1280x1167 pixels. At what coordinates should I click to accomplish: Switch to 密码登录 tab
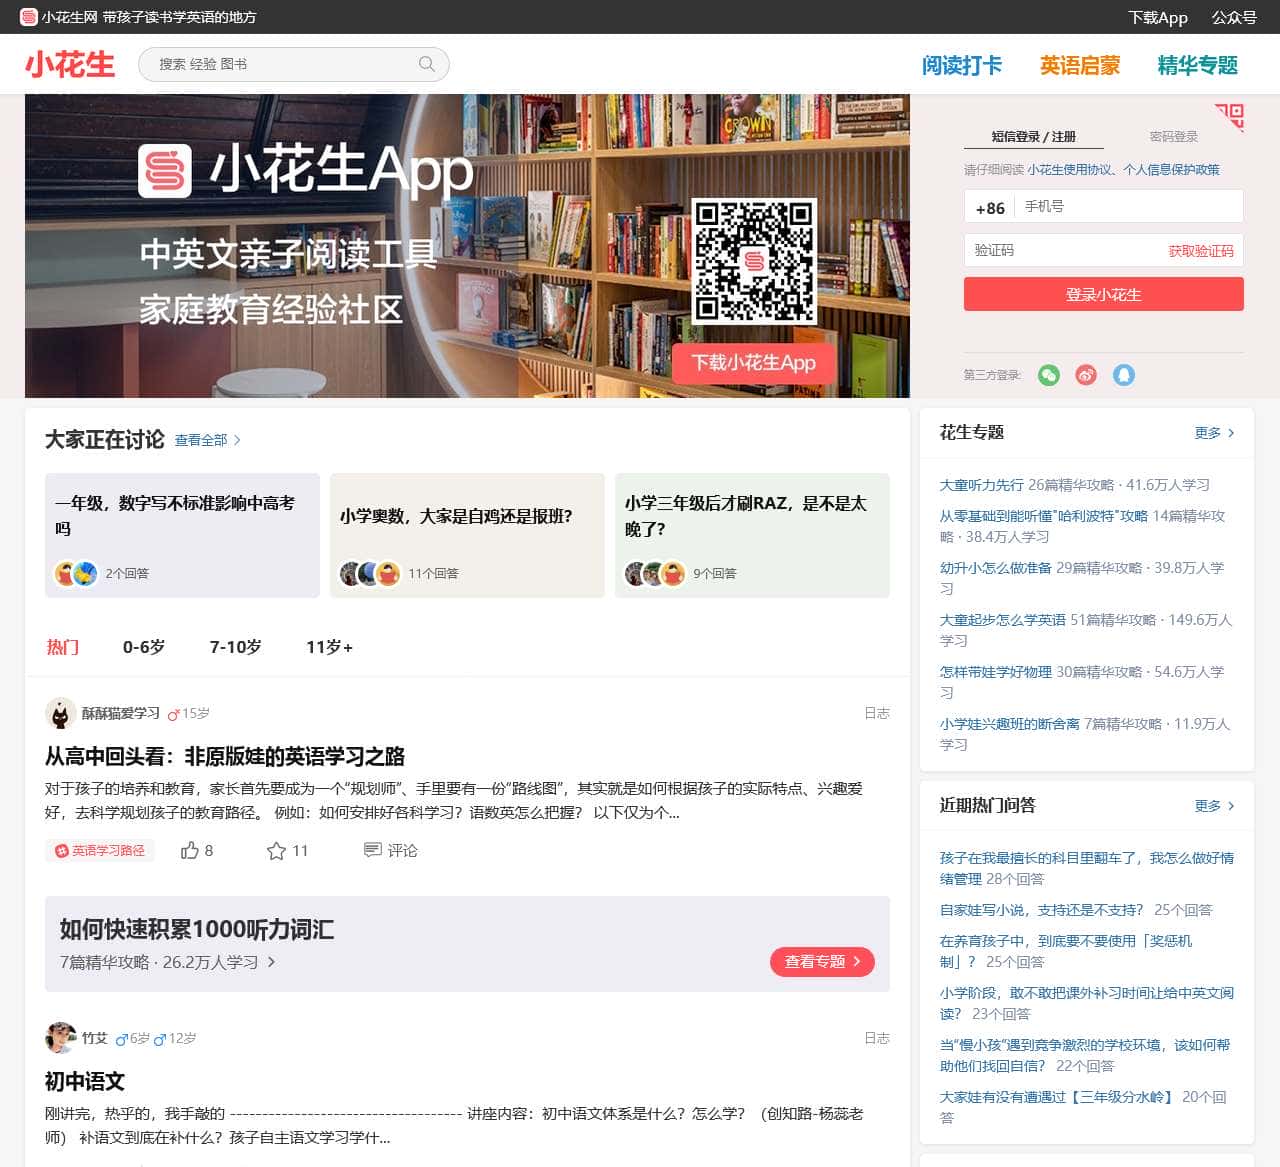[x=1173, y=137]
